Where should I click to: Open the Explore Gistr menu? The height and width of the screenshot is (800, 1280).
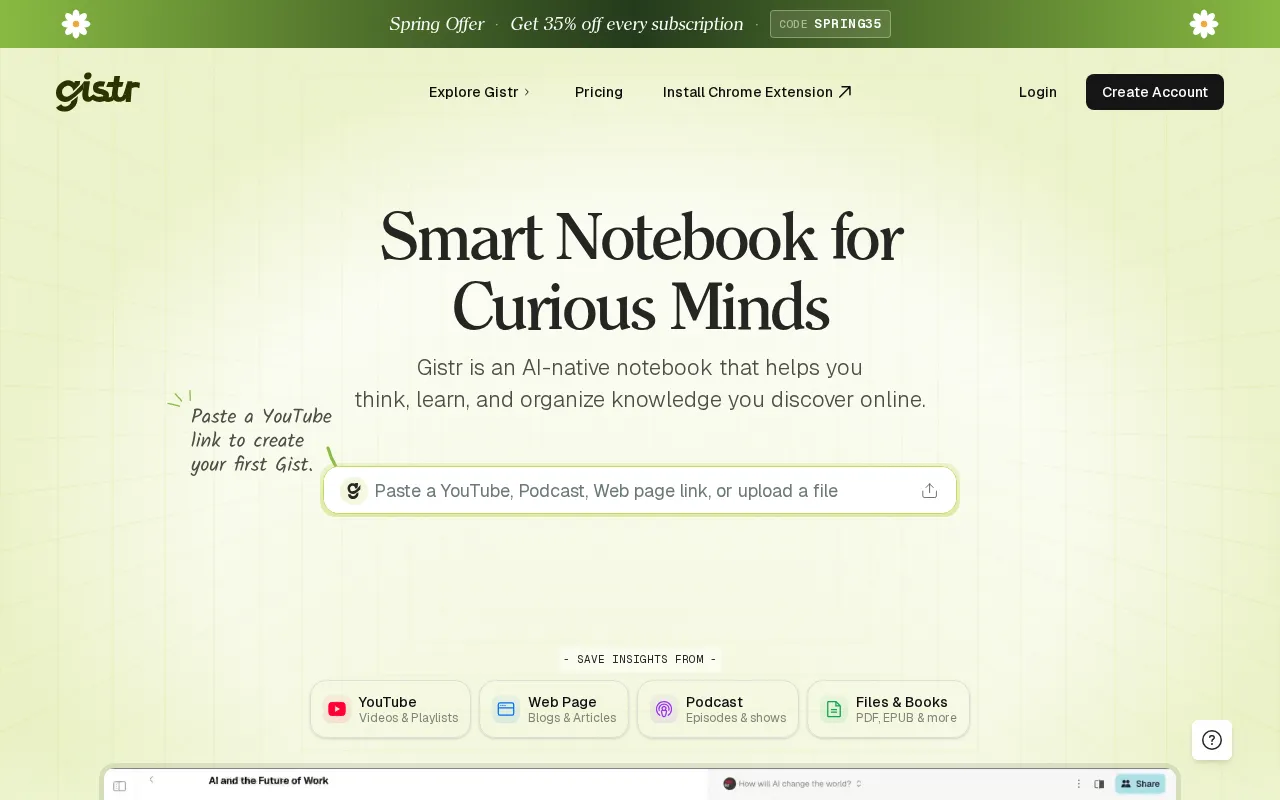(x=480, y=92)
